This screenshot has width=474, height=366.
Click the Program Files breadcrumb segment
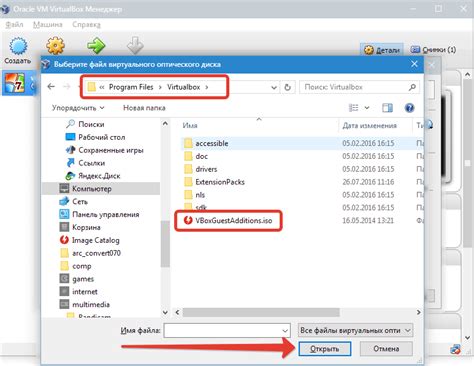click(131, 87)
